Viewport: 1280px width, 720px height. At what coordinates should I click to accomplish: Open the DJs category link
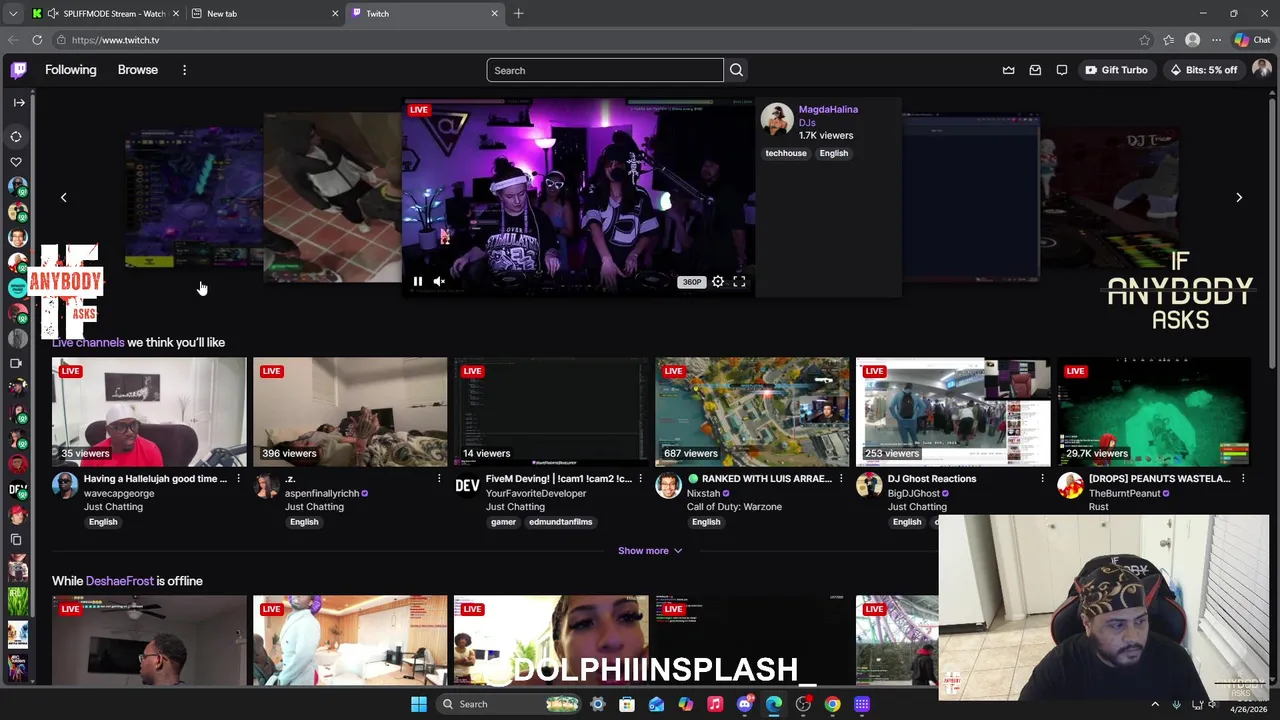pos(807,123)
